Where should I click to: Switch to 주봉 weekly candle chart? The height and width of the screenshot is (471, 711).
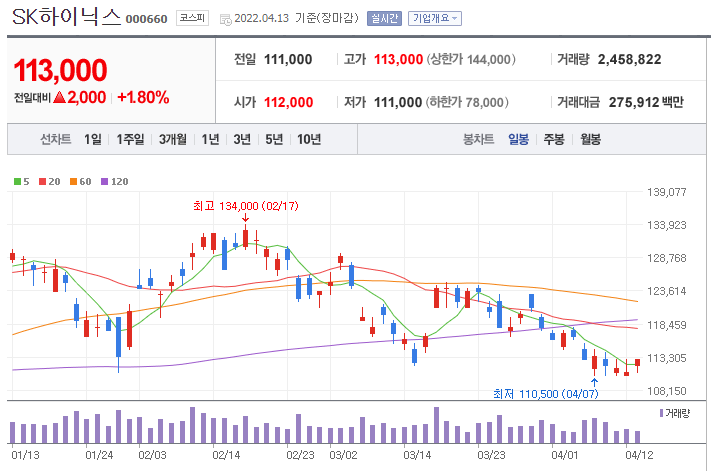554,139
